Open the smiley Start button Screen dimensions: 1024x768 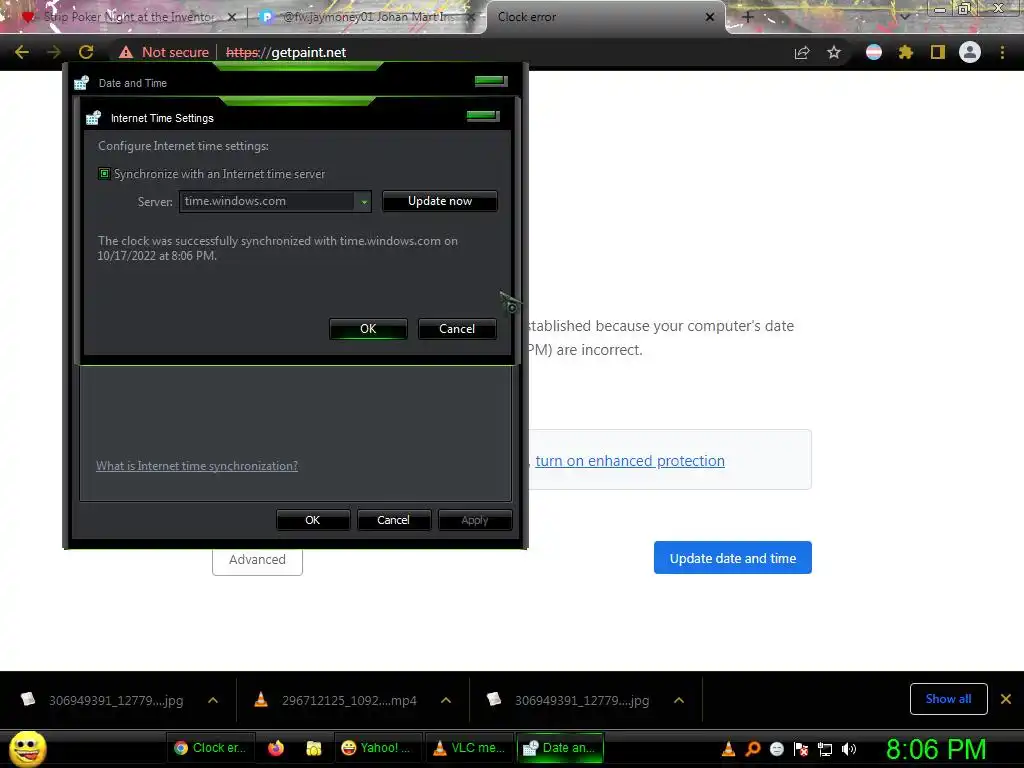(x=28, y=748)
